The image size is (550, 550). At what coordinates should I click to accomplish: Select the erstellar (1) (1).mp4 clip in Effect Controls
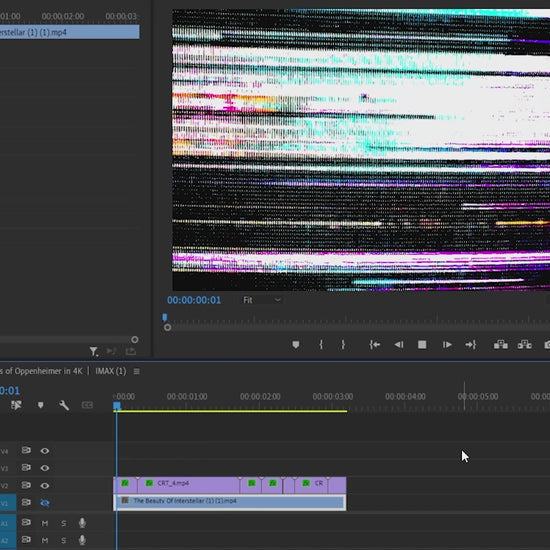pyautogui.click(x=69, y=32)
